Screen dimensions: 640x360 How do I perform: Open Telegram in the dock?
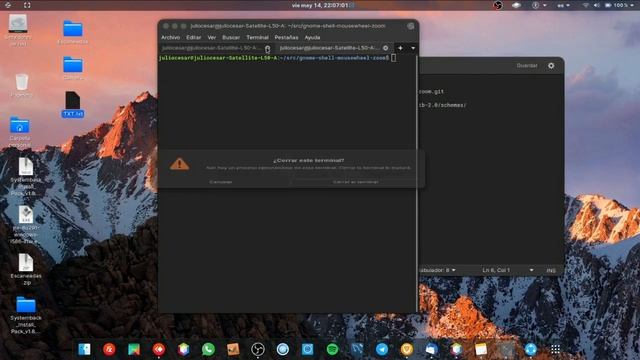(x=382, y=349)
